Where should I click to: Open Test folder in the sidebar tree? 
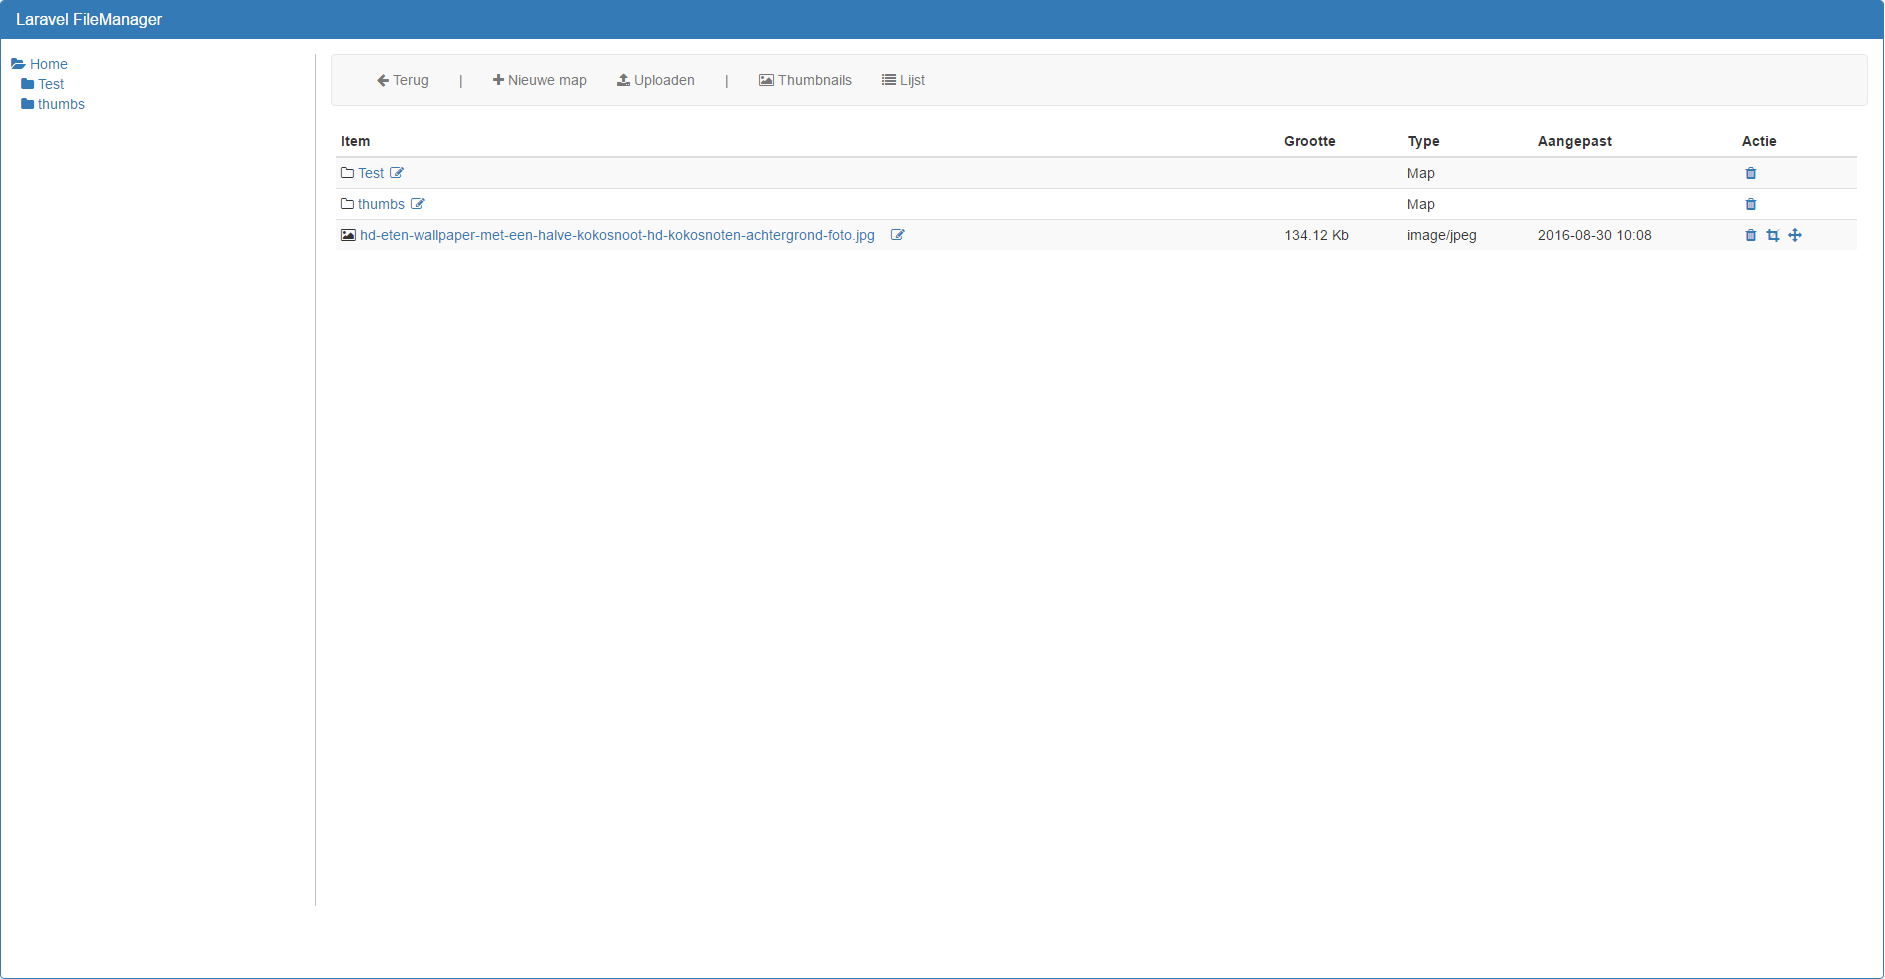(x=51, y=84)
